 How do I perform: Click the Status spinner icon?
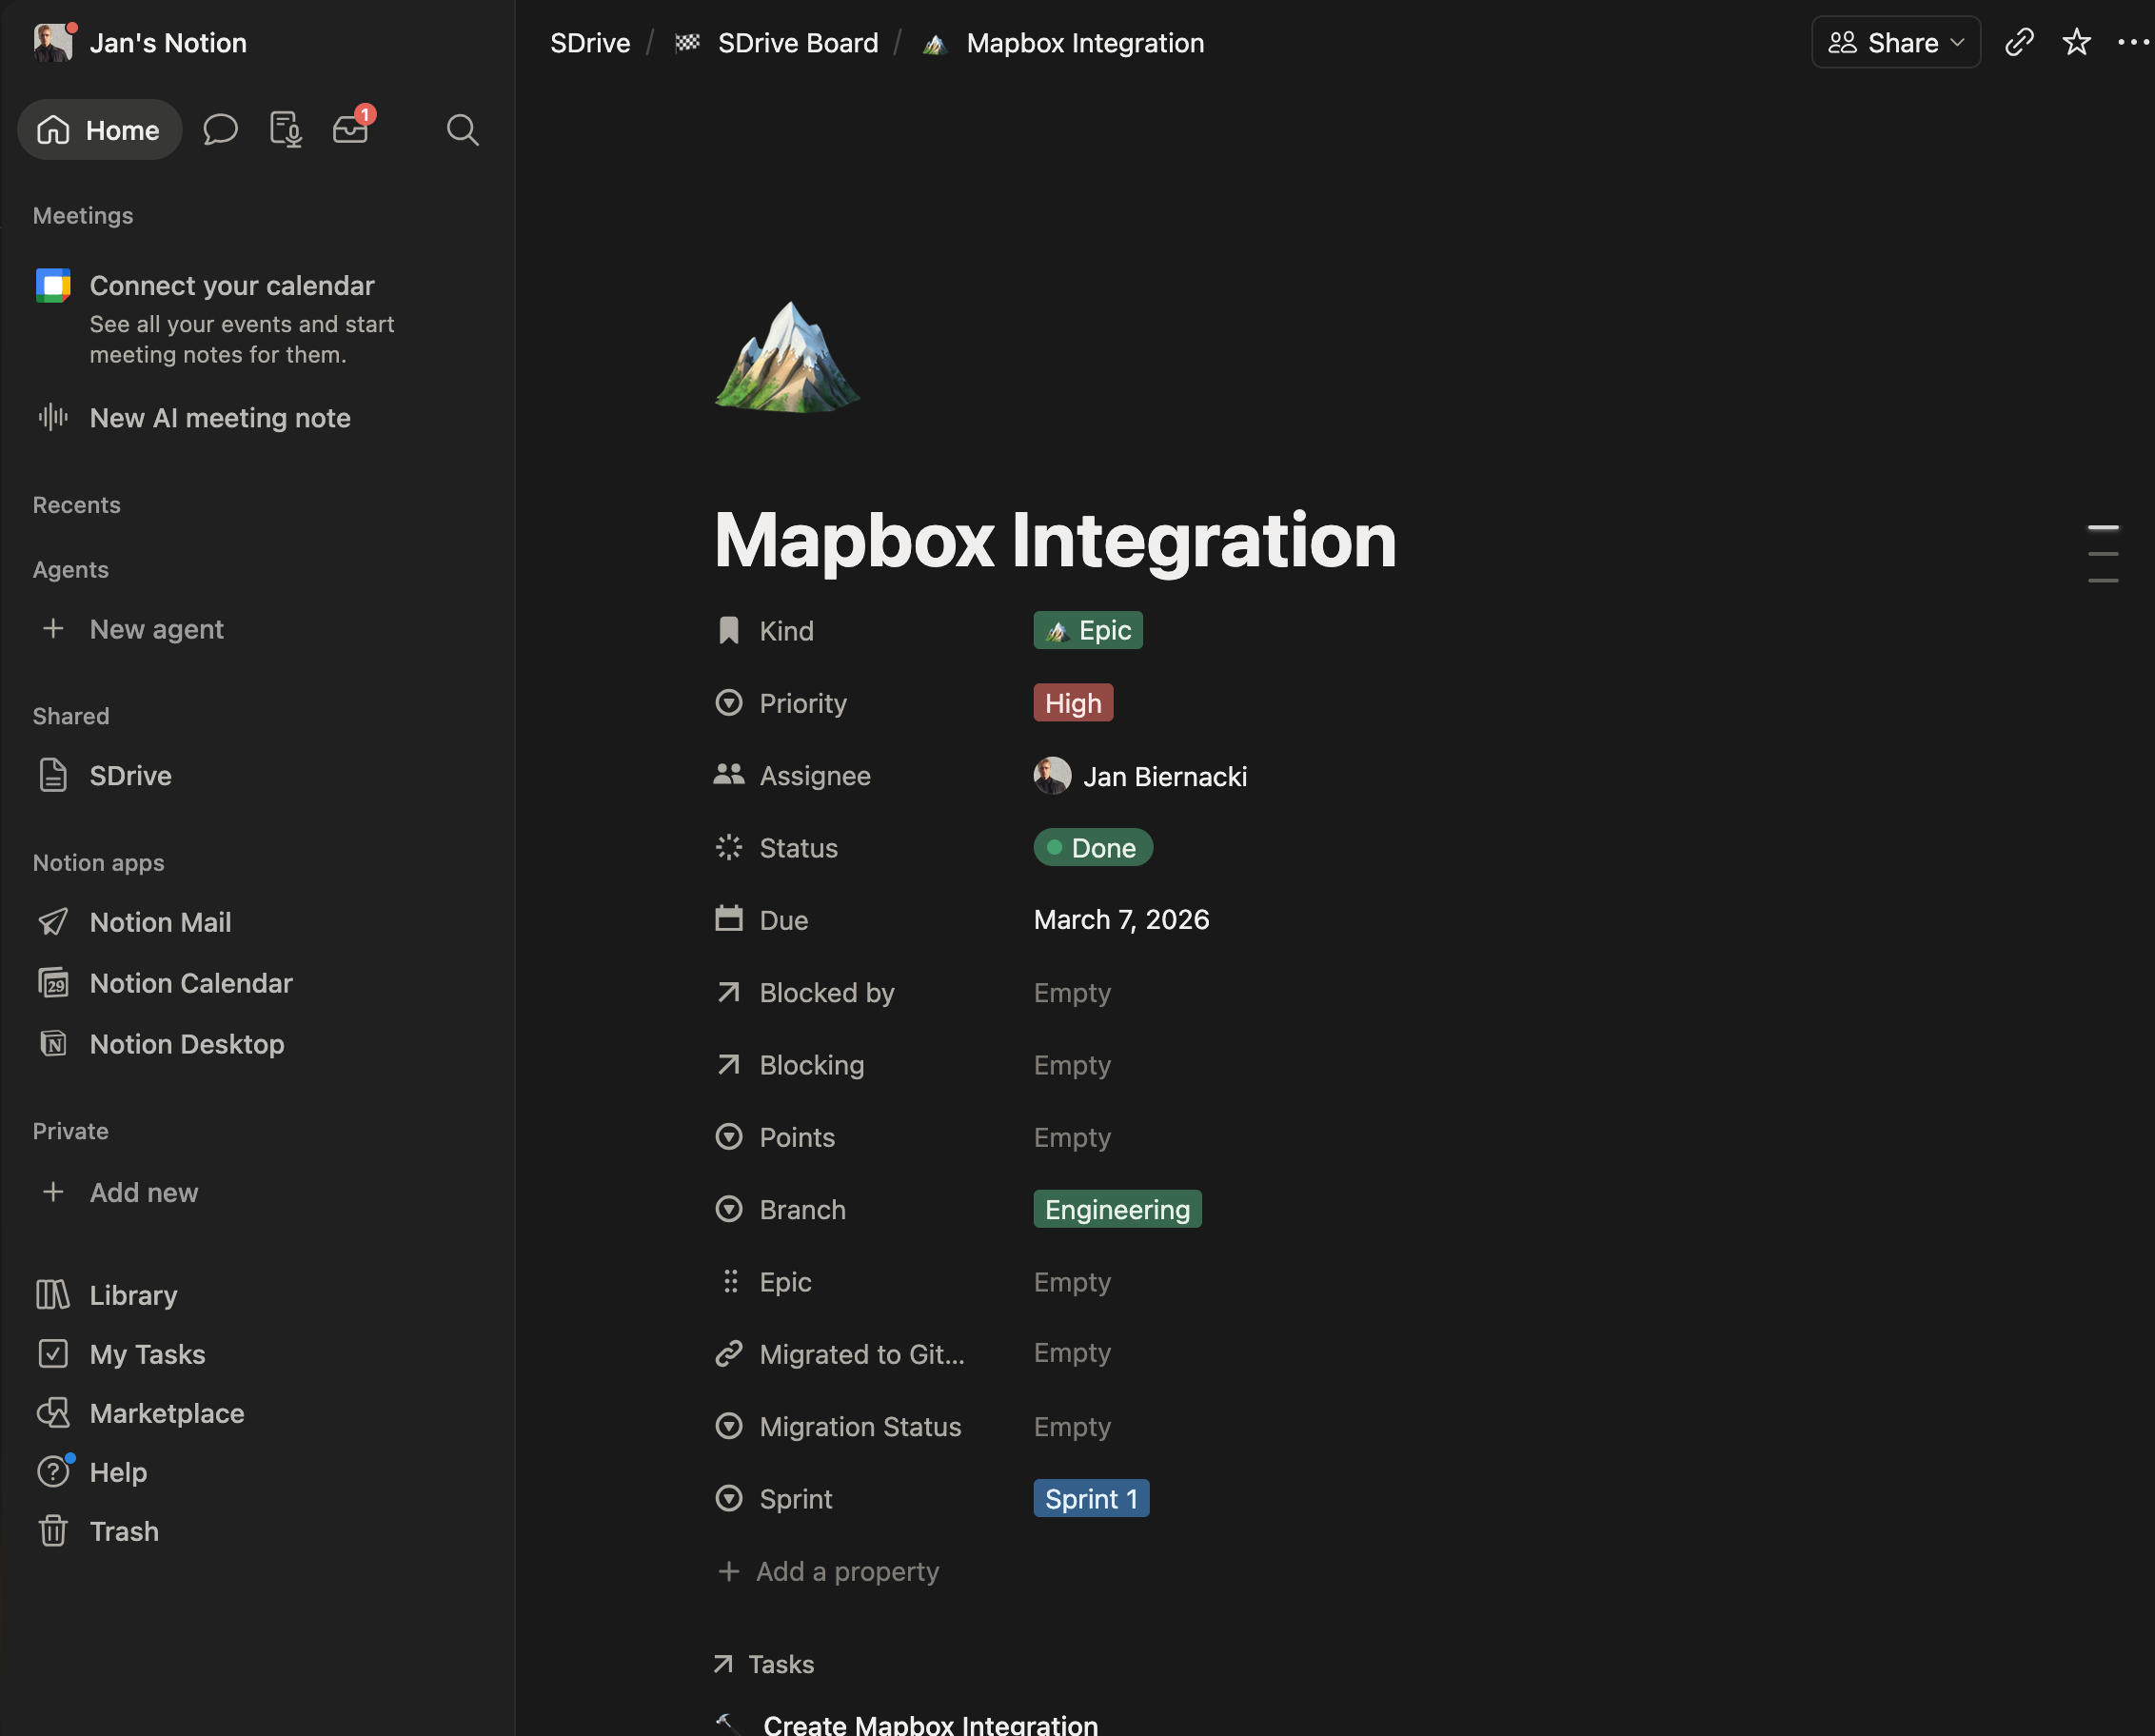[729, 848]
